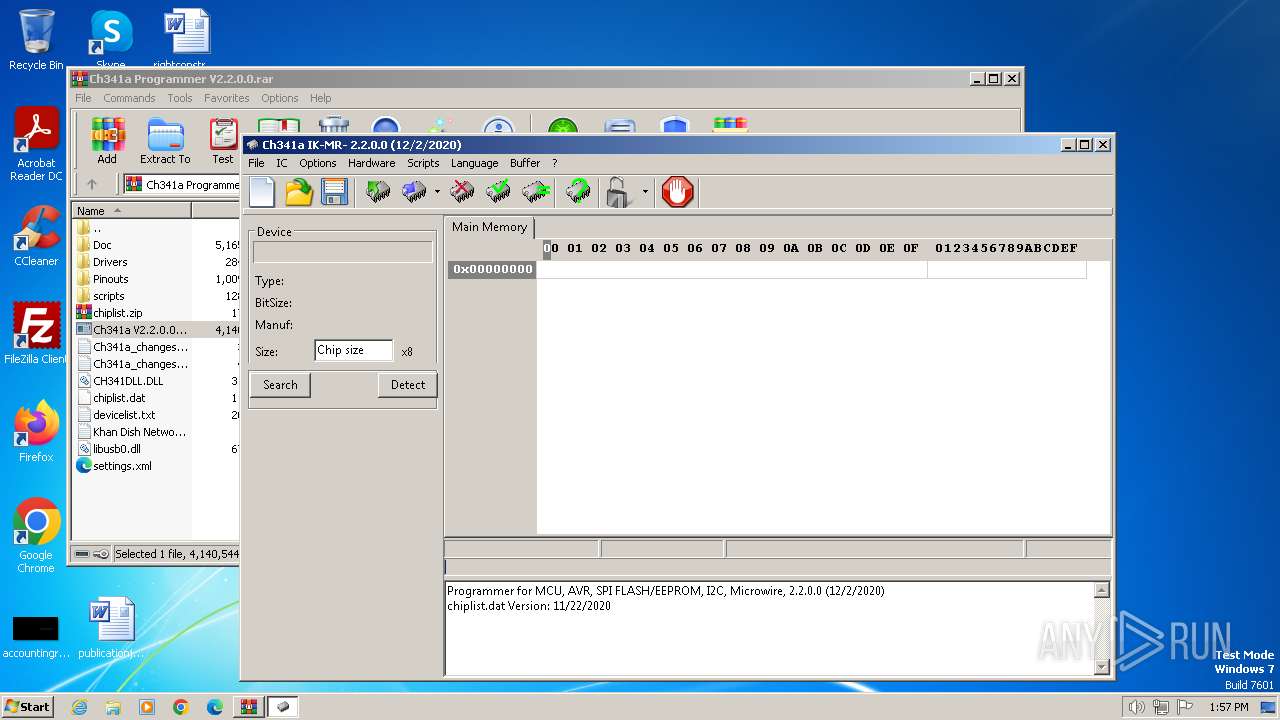Click the Name column header in WinRAR
This screenshot has width=1280, height=720.
click(x=131, y=211)
